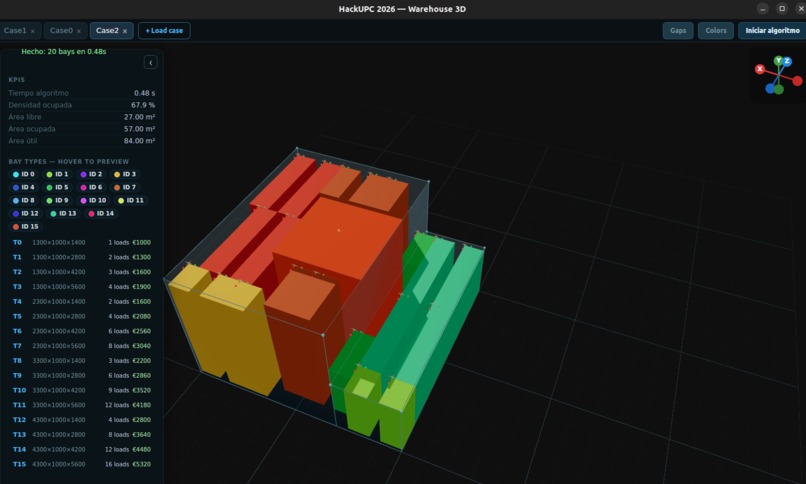This screenshot has height=484, width=806.
Task: Click the T15 row priced €5320
Action: [82, 464]
